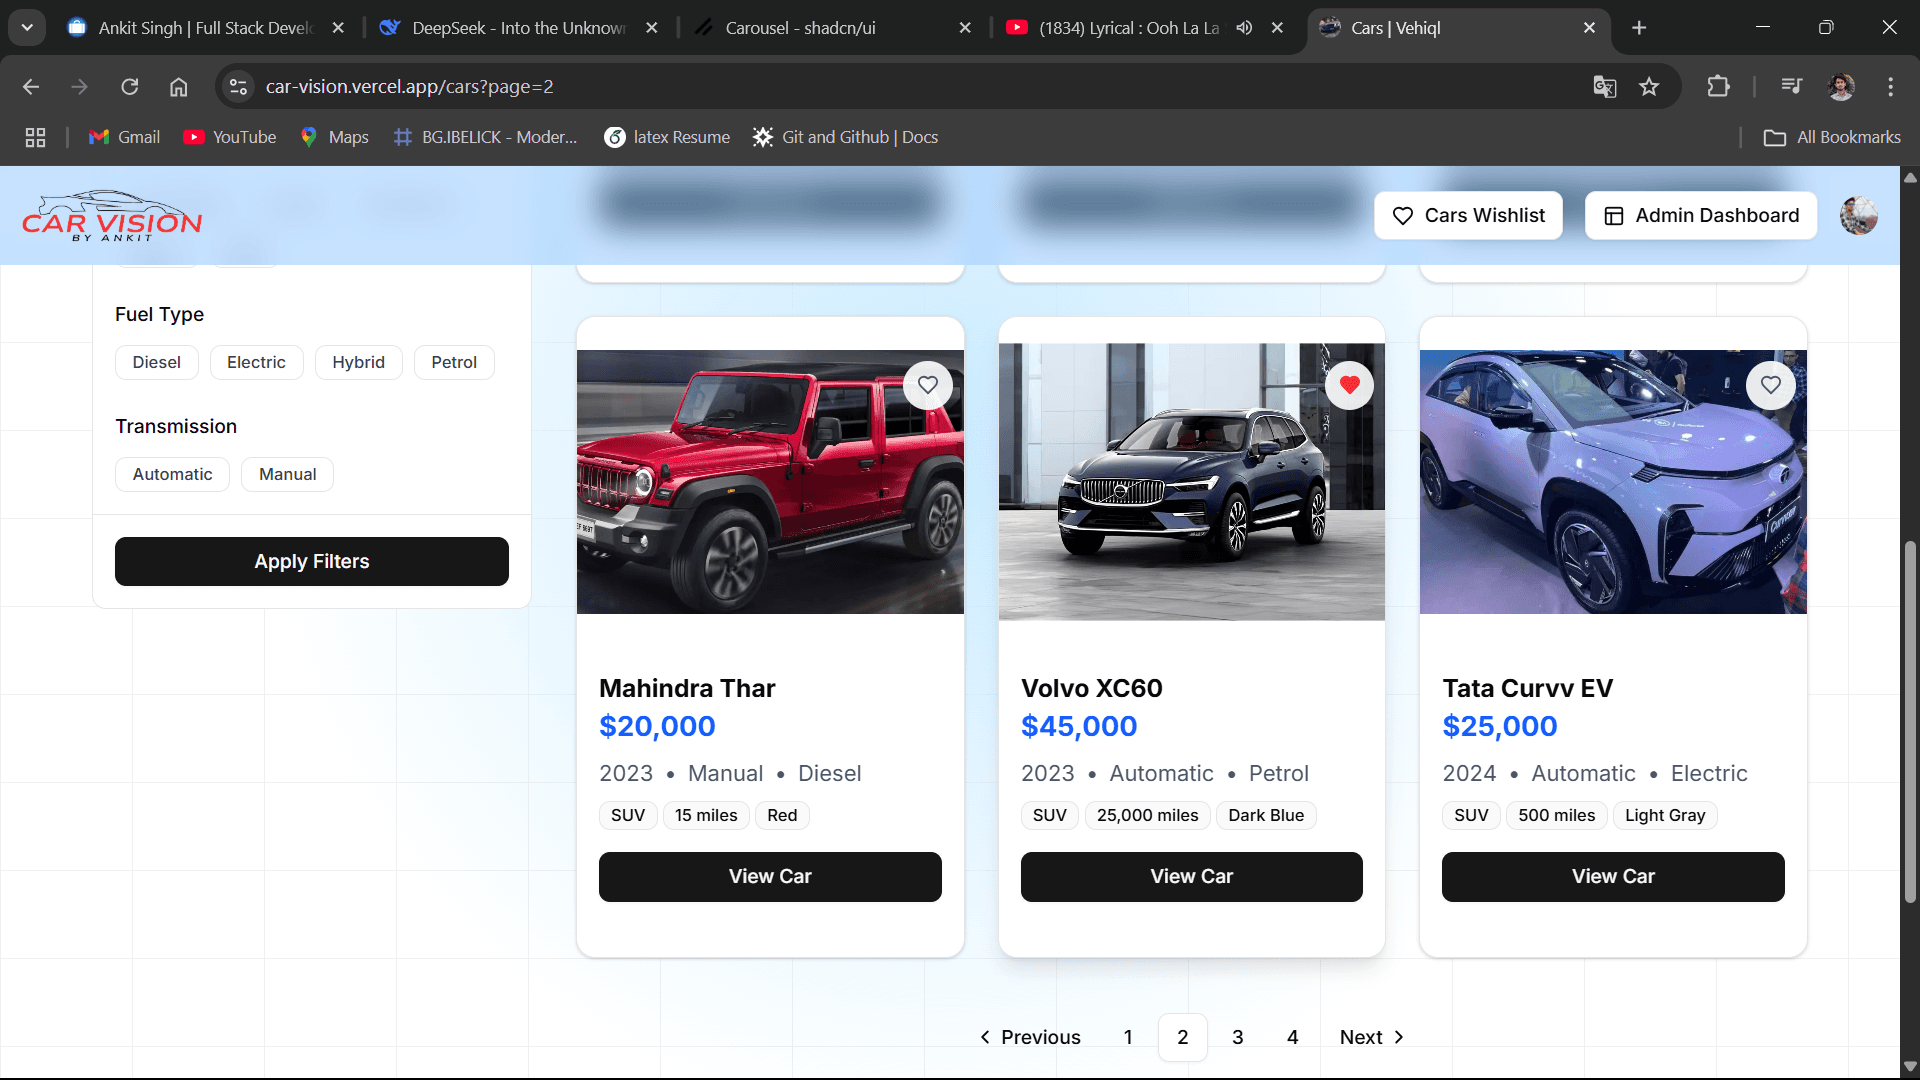Open the Apps grid in bookmarks bar

point(36,137)
